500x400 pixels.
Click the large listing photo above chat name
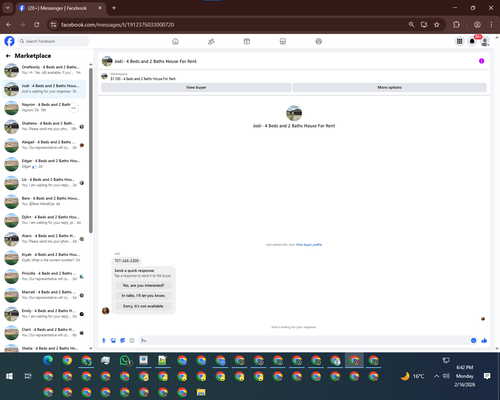[x=294, y=113]
